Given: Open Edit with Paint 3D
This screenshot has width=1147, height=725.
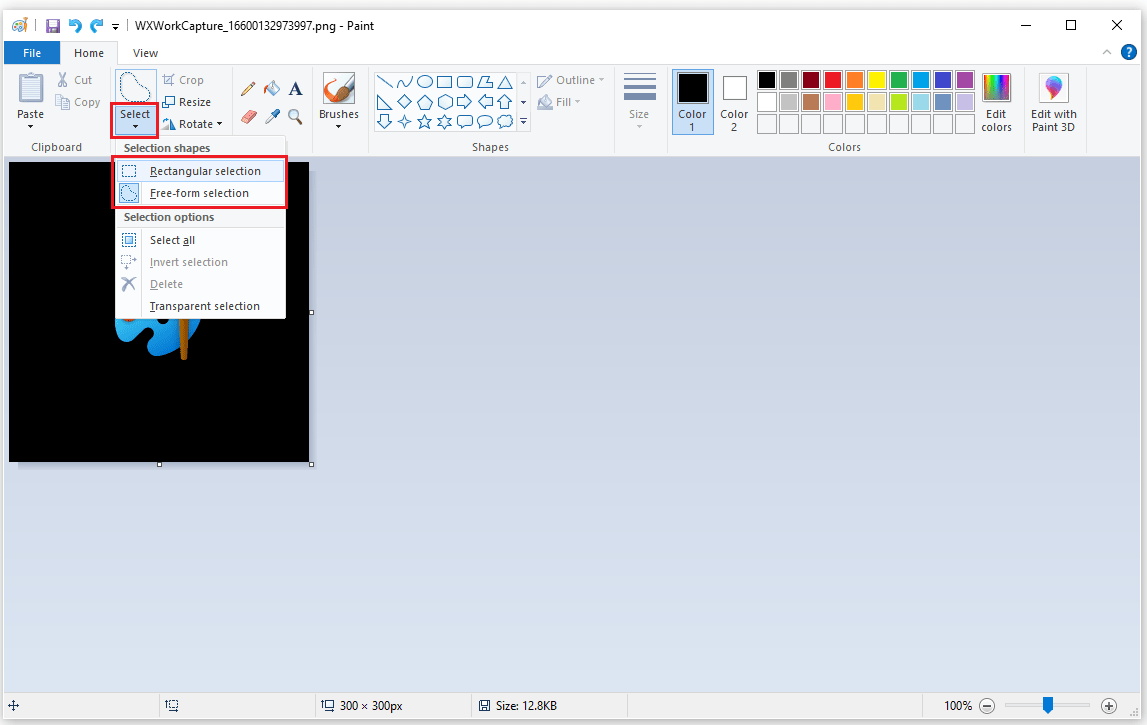Looking at the screenshot, I should [1053, 100].
